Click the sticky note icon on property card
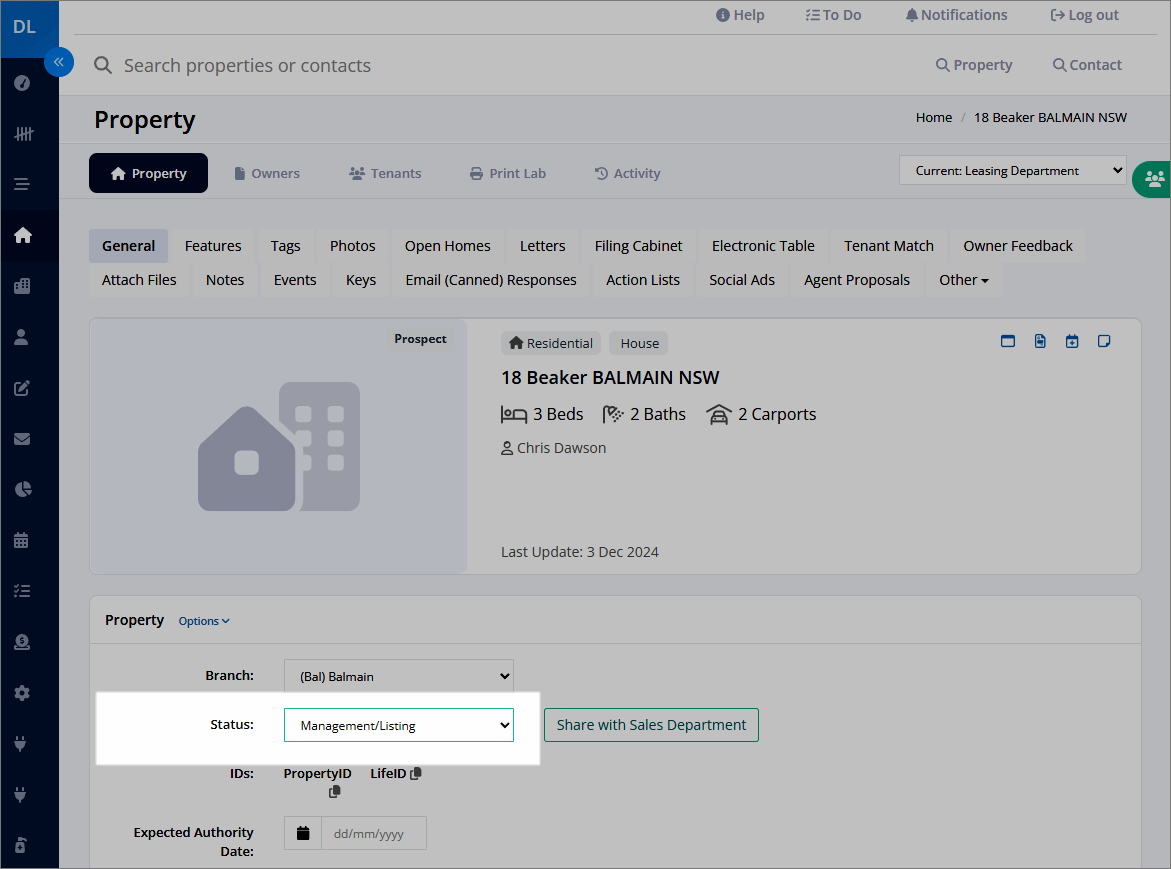1171x869 pixels. point(1104,341)
